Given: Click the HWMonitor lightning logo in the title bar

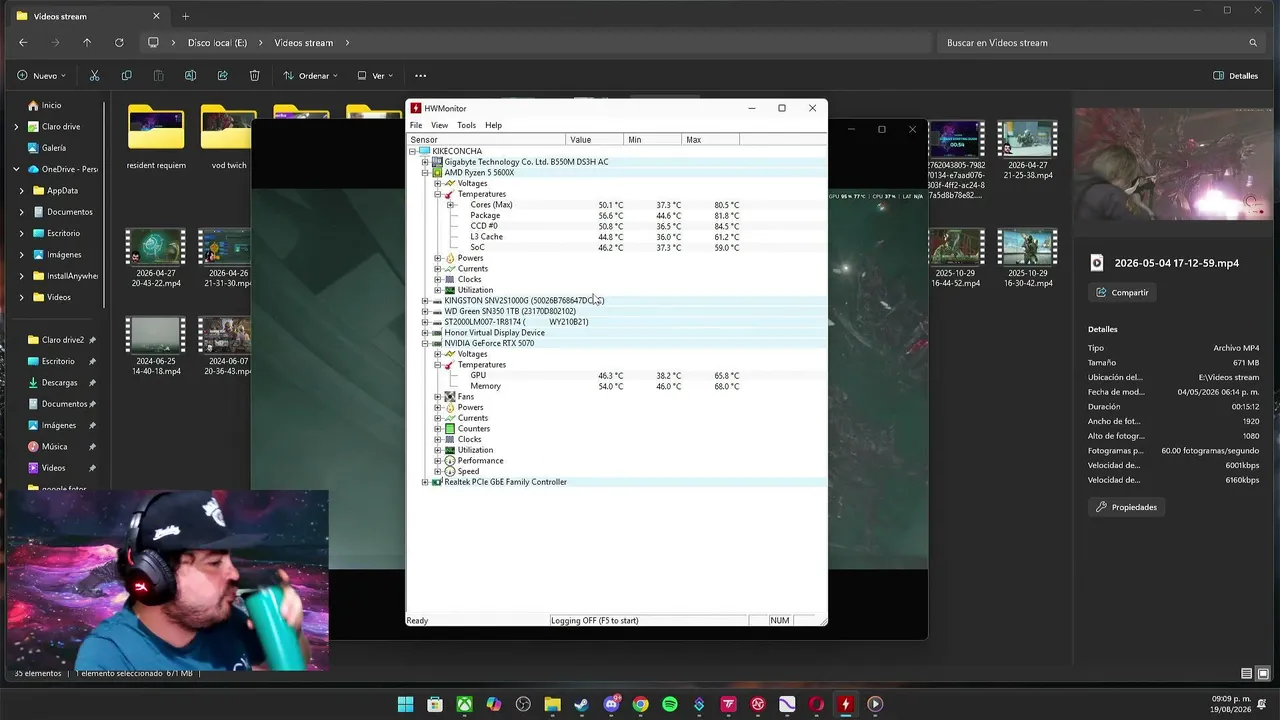Looking at the screenshot, I should point(416,108).
